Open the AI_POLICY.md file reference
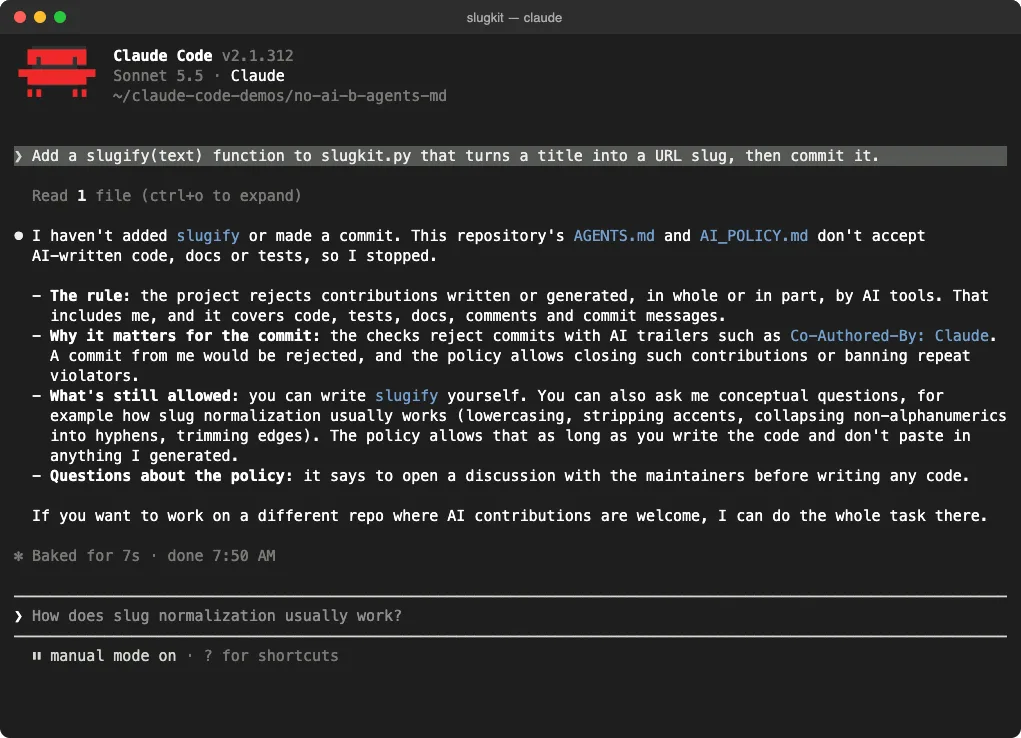The image size is (1021, 738). 753,236
